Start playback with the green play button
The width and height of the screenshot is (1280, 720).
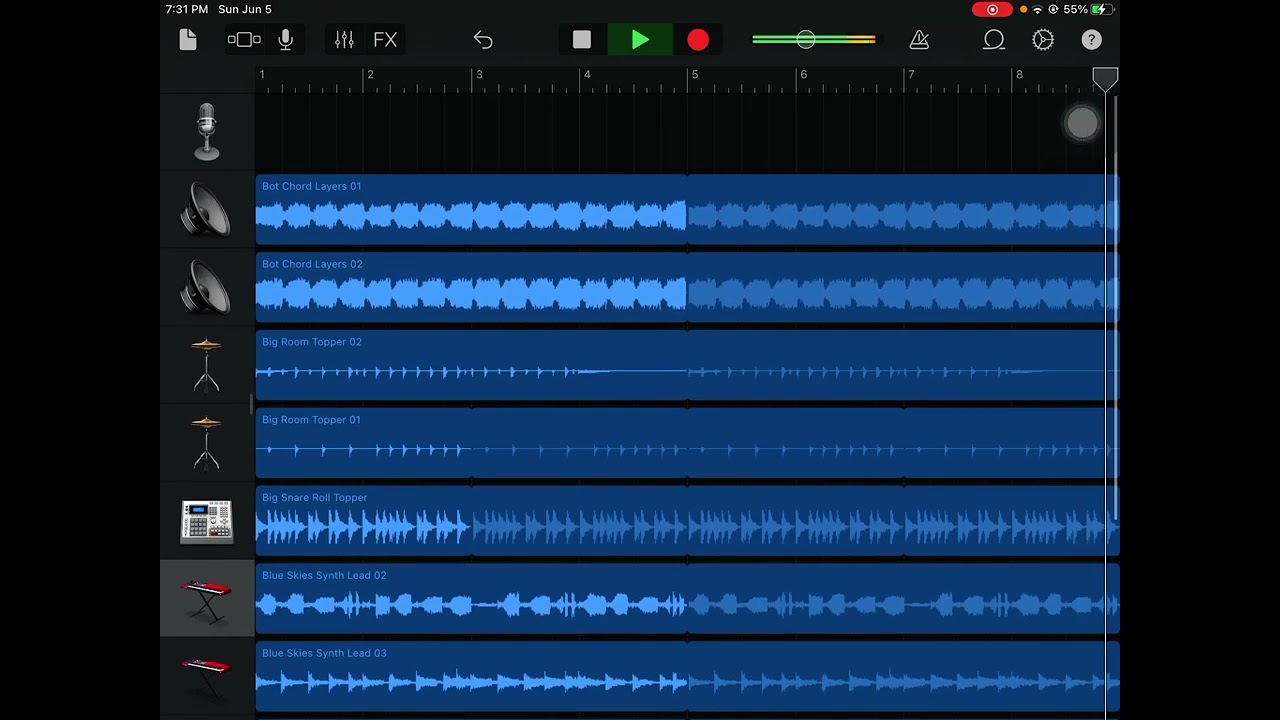coord(640,40)
